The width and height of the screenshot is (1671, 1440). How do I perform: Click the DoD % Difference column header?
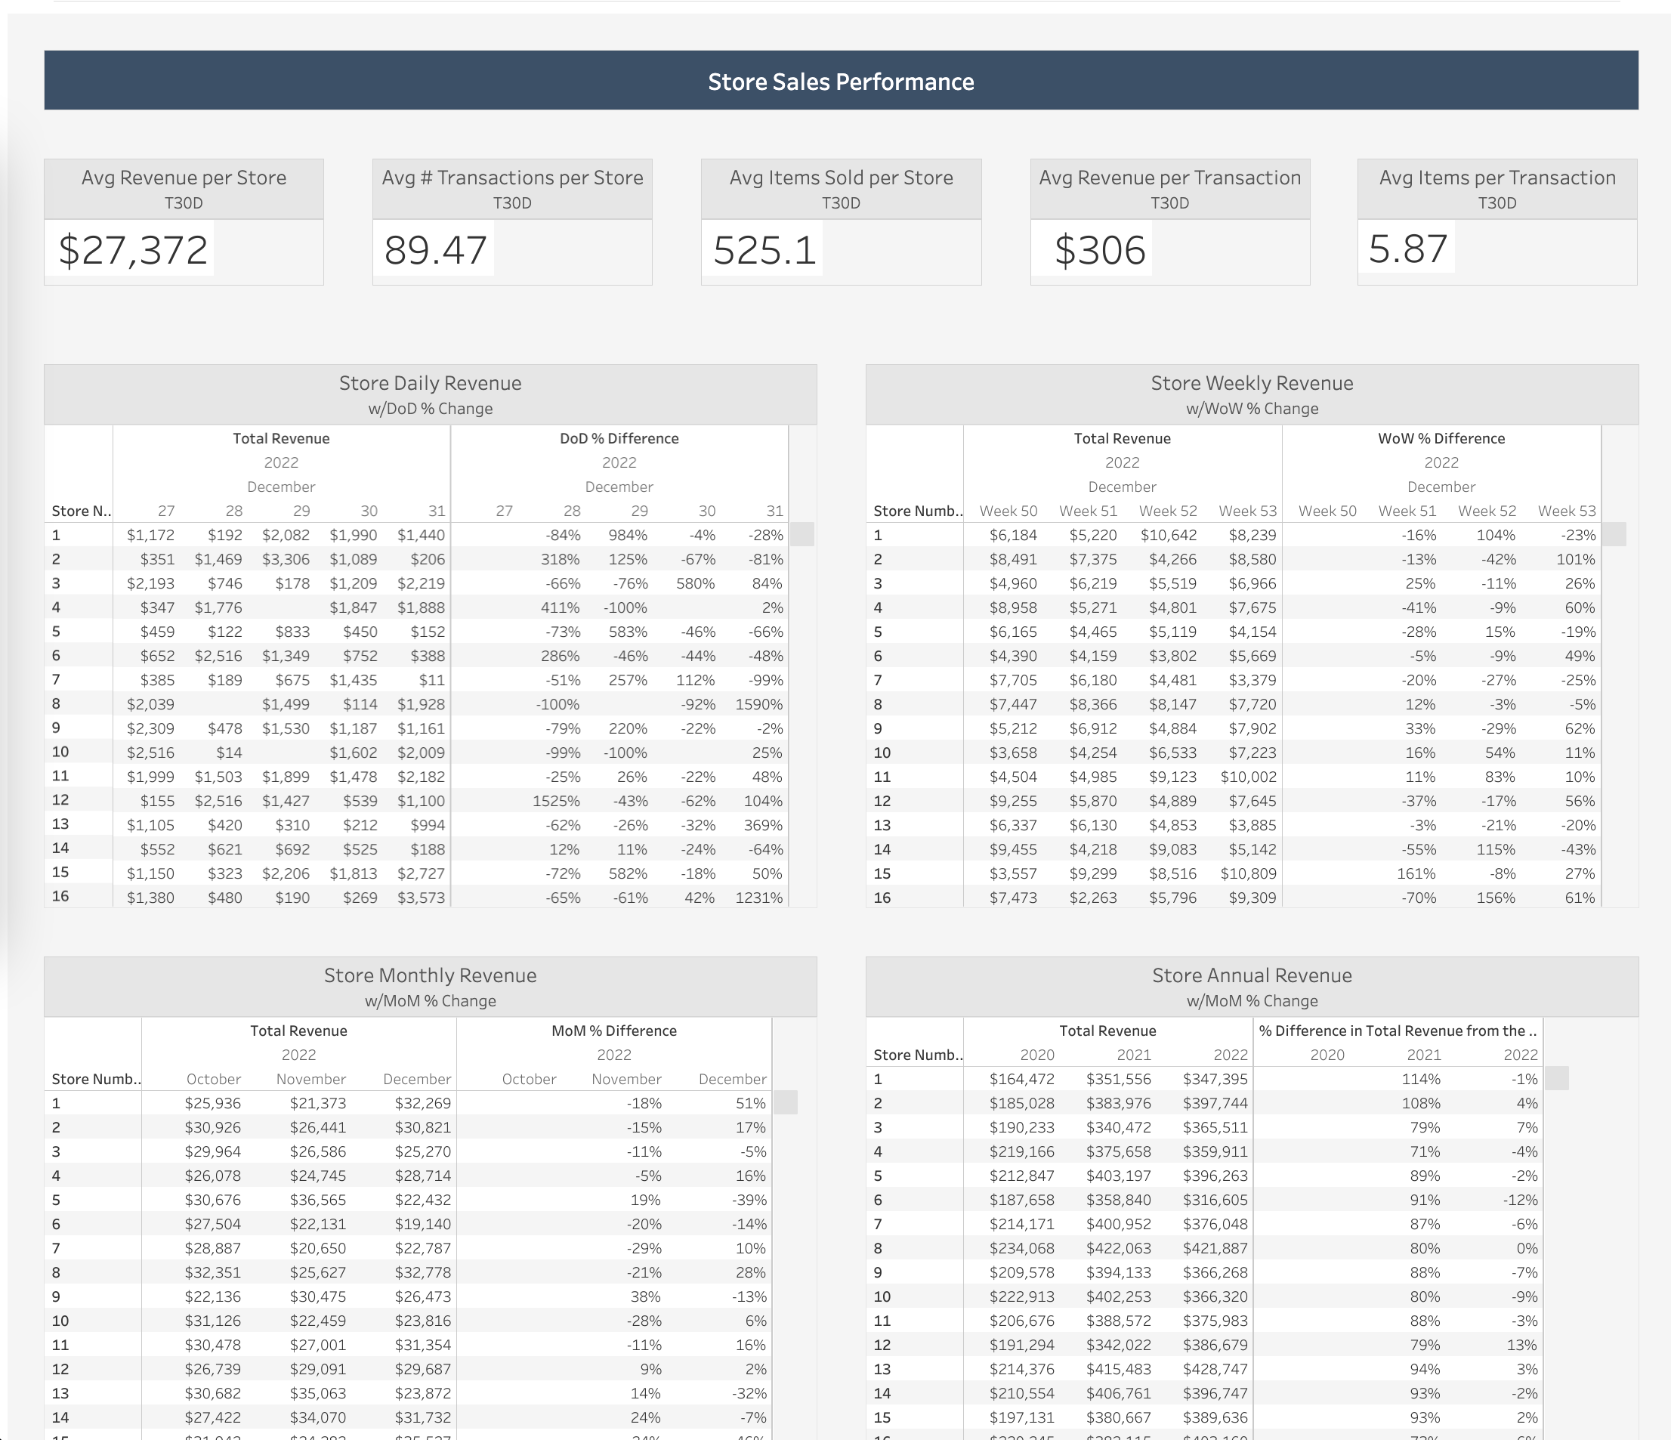(x=619, y=438)
